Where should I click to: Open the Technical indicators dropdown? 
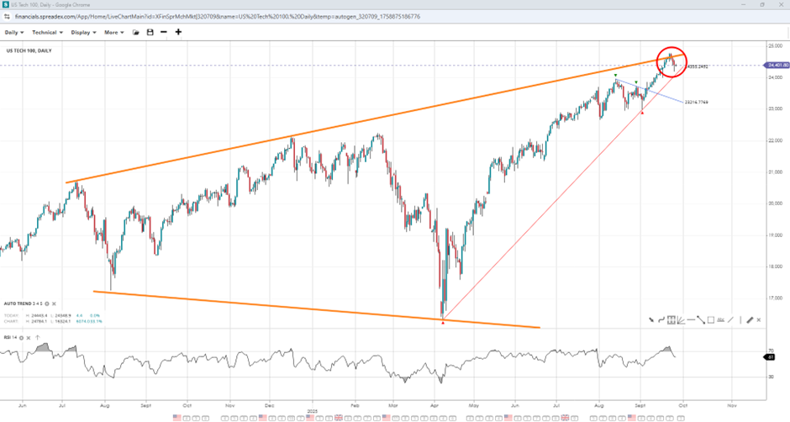[48, 32]
